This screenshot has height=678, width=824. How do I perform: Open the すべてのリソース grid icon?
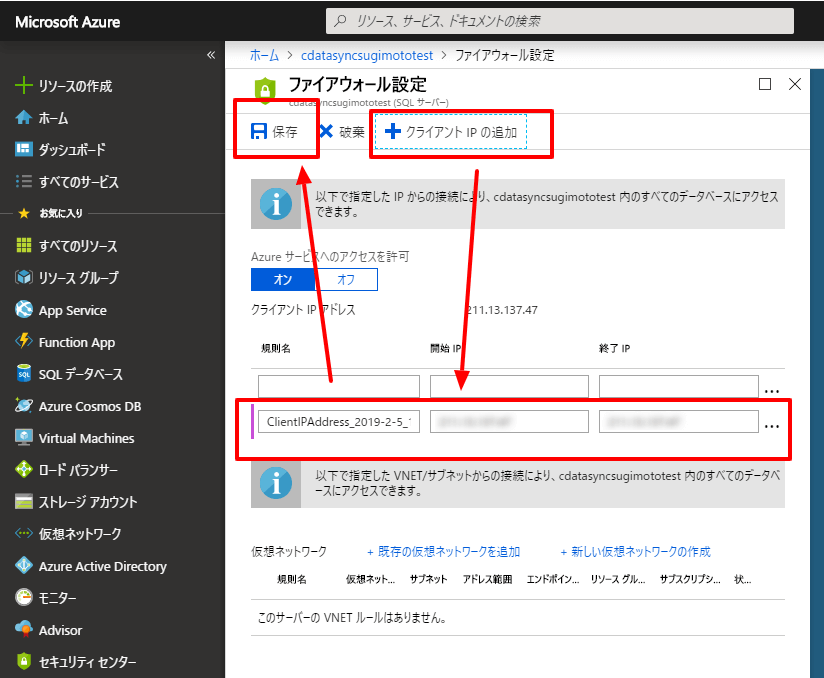[23, 245]
